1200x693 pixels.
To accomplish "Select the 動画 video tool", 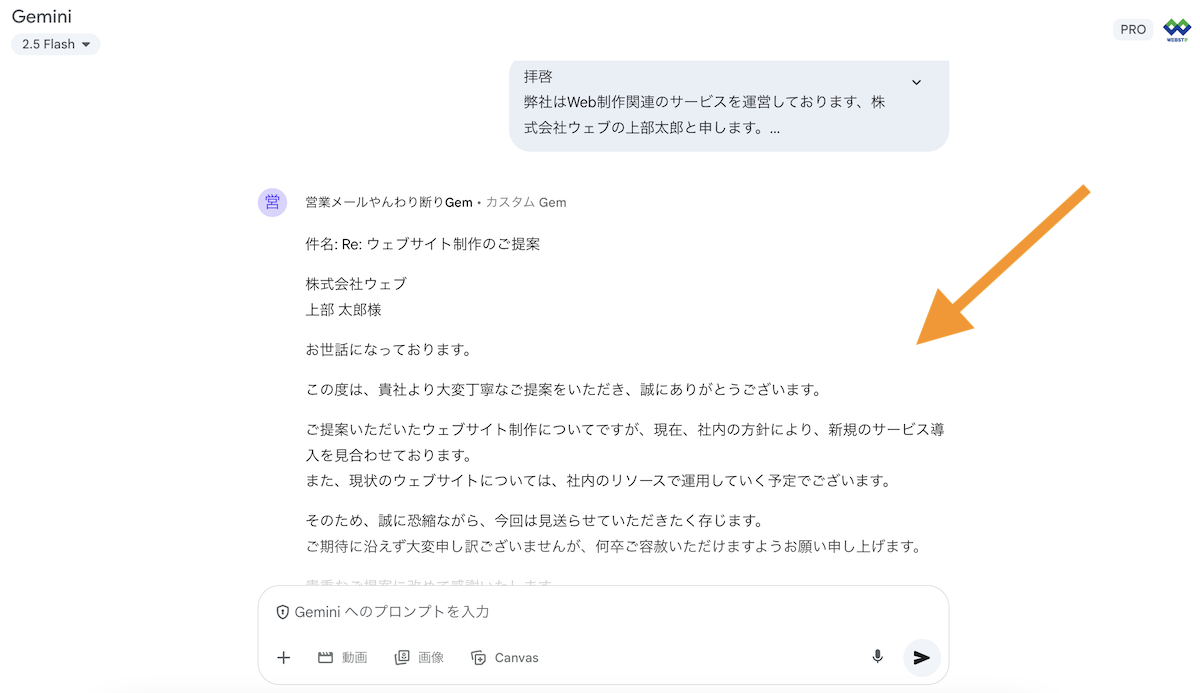I will pyautogui.click(x=342, y=657).
